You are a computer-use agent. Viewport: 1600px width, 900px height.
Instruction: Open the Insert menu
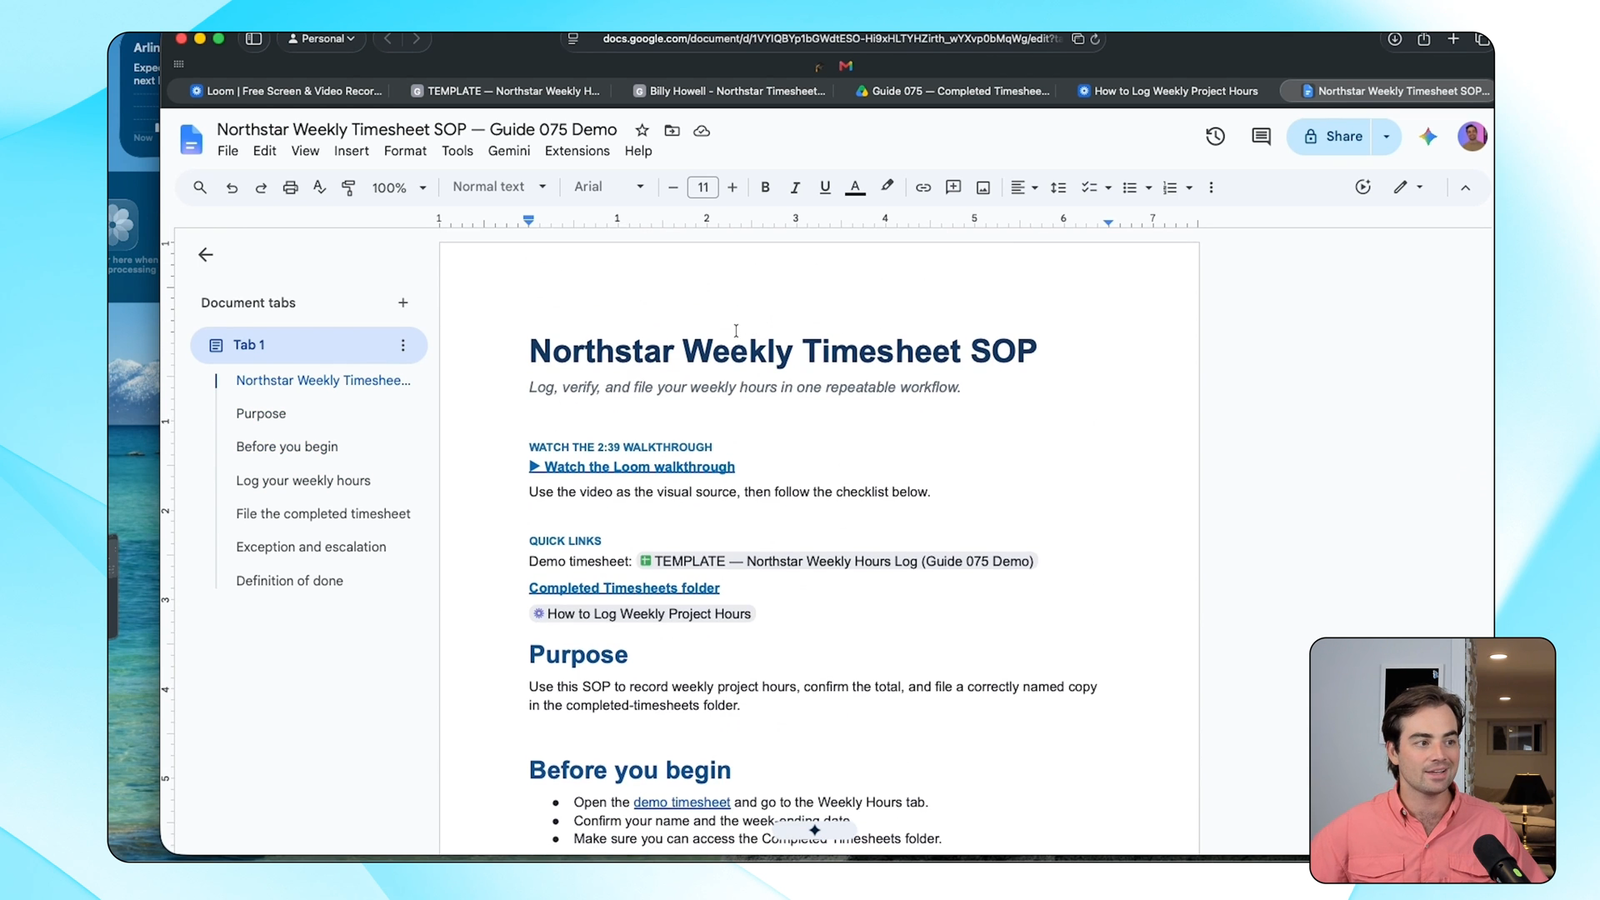click(351, 151)
